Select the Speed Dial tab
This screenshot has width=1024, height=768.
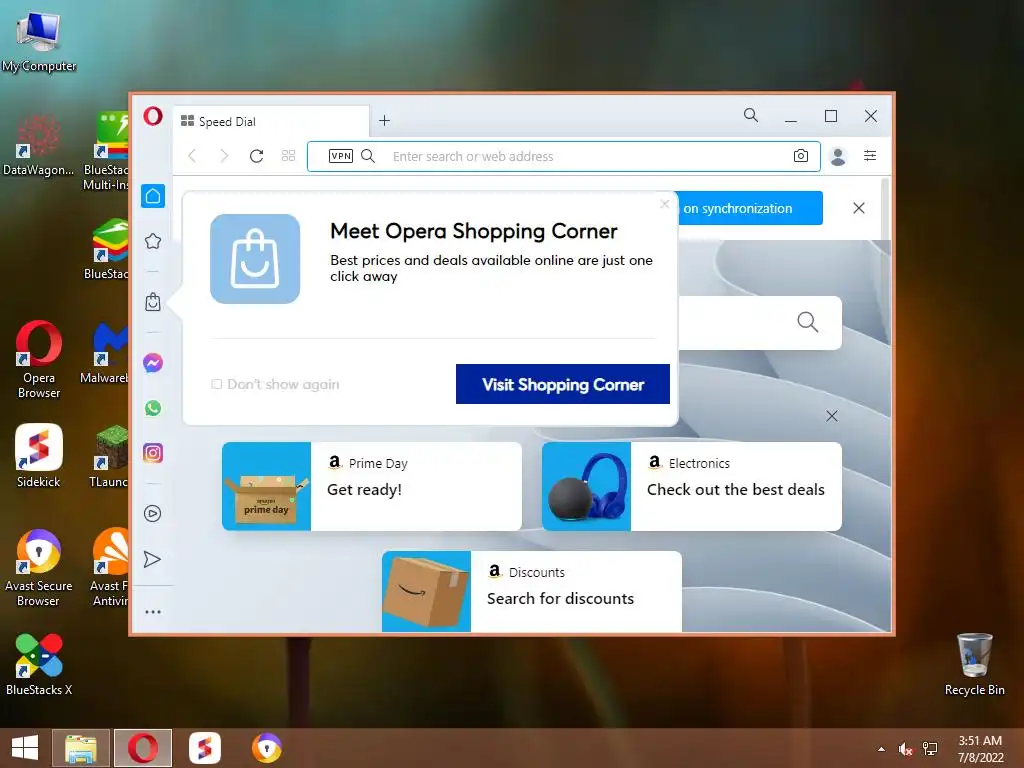(x=271, y=121)
